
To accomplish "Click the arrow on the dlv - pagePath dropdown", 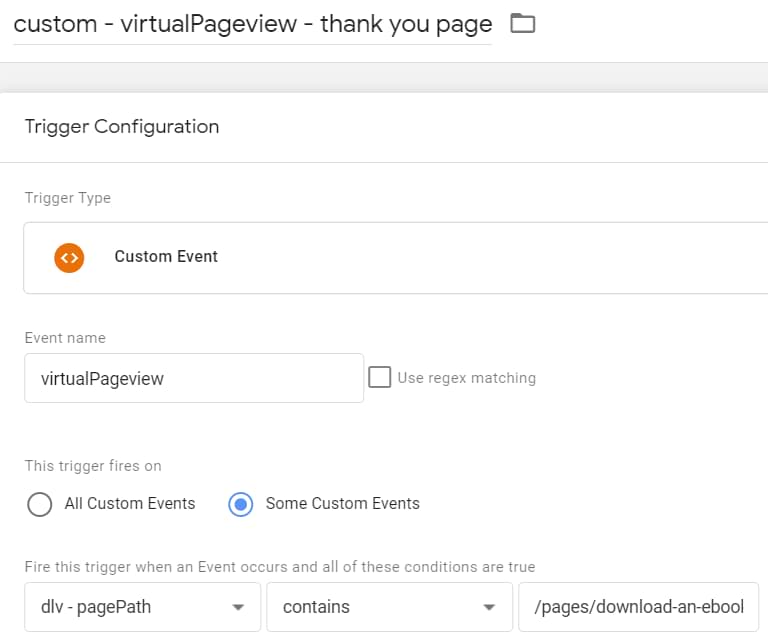I will pos(238,608).
